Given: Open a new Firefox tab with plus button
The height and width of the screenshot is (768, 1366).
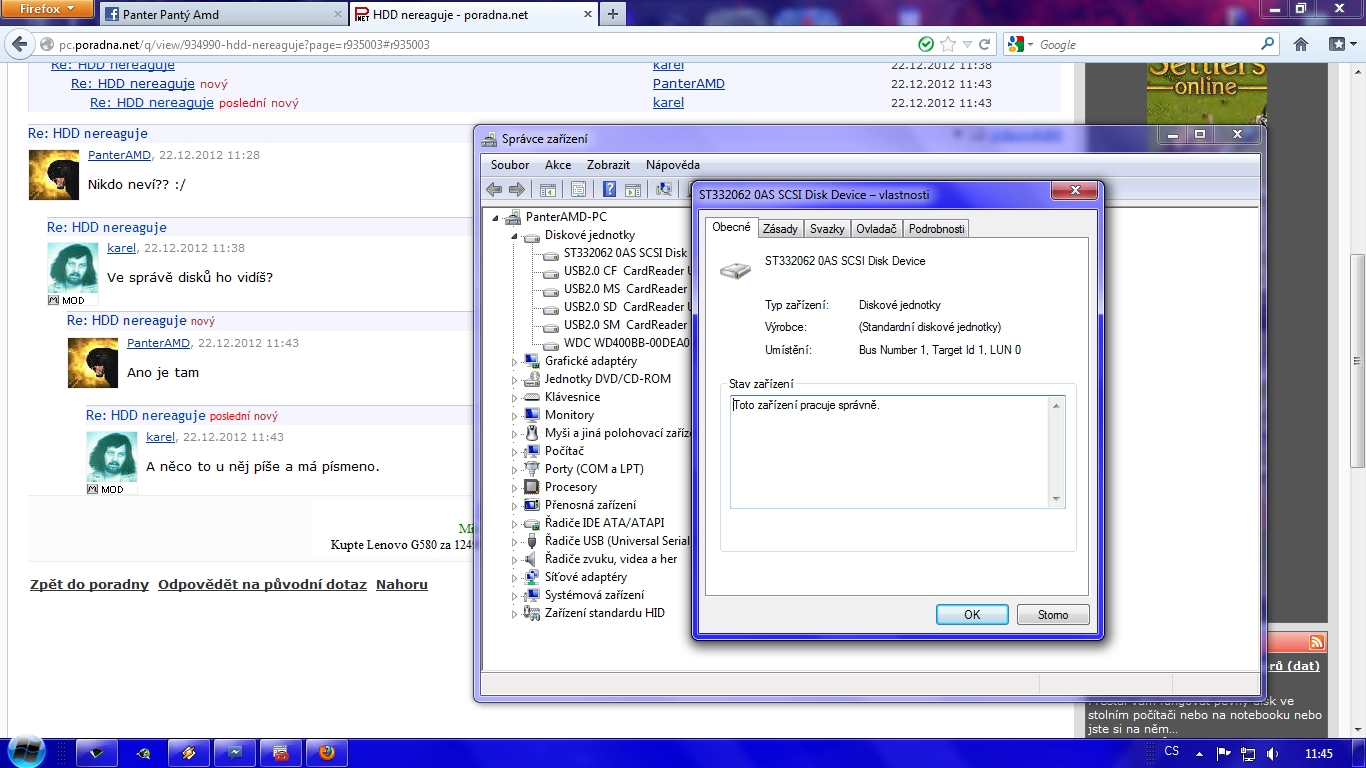Looking at the screenshot, I should pos(613,14).
